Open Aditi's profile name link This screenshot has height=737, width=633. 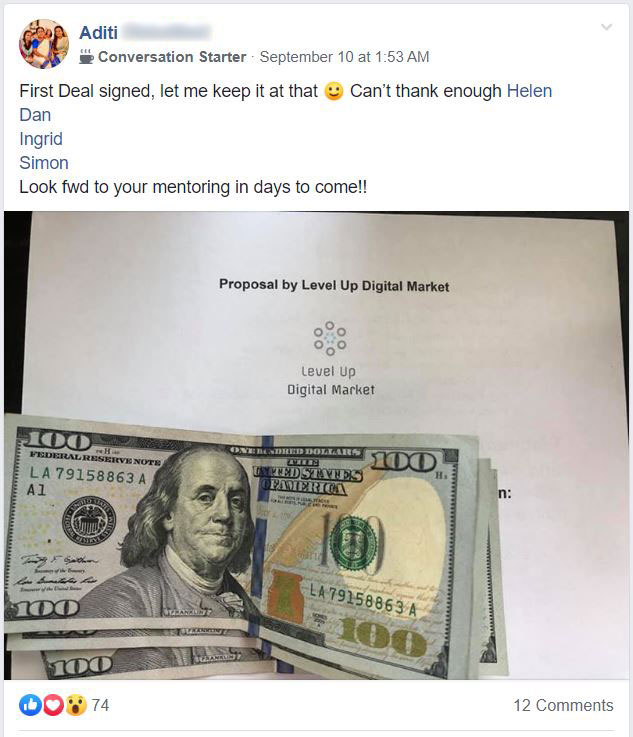98,33
